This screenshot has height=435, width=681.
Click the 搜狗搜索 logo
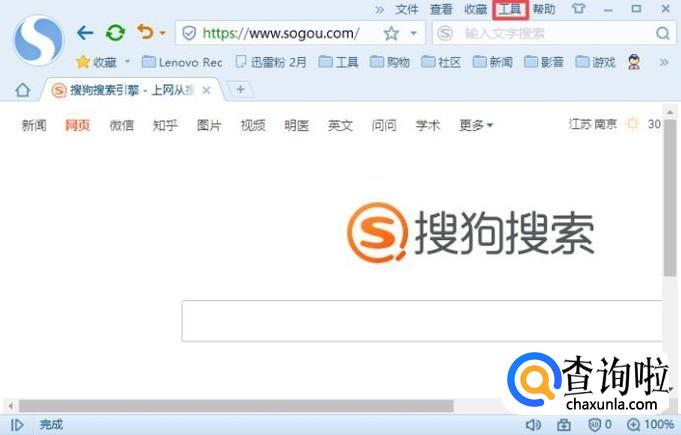pos(471,232)
